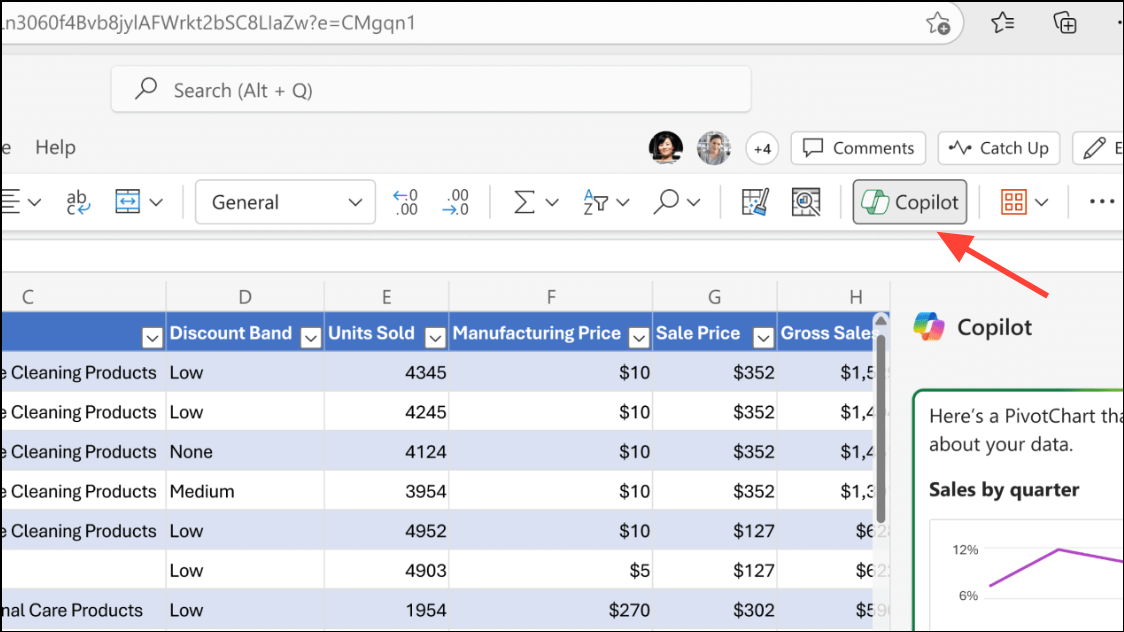Screen dimensions: 1124x632
Task: Click the browser favorites star icon
Action: tap(939, 22)
